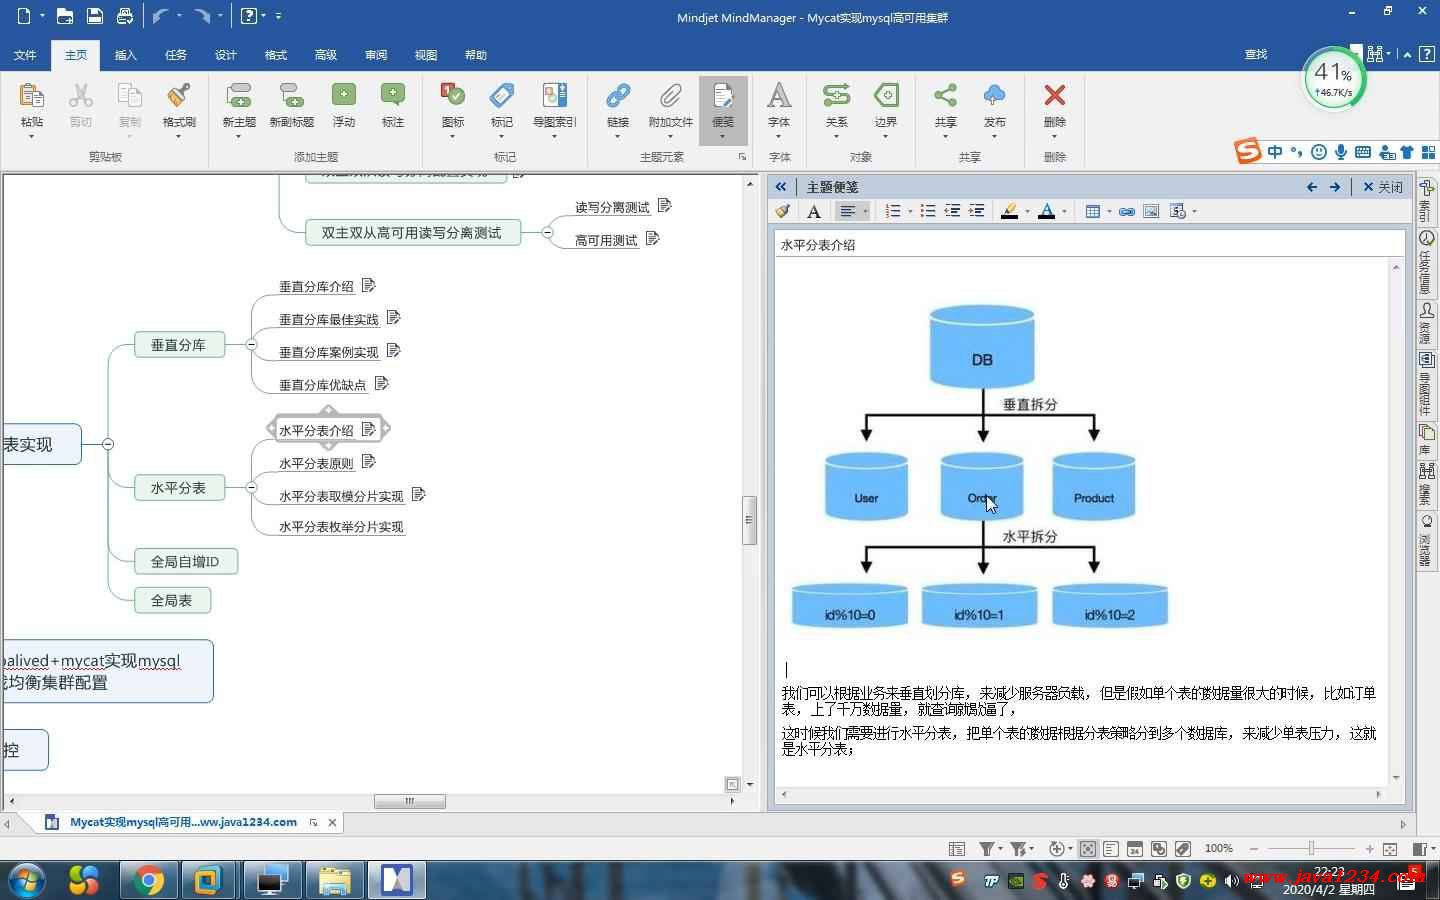Click the fit map button in status bar
The height and width of the screenshot is (900, 1440).
[1390, 849]
